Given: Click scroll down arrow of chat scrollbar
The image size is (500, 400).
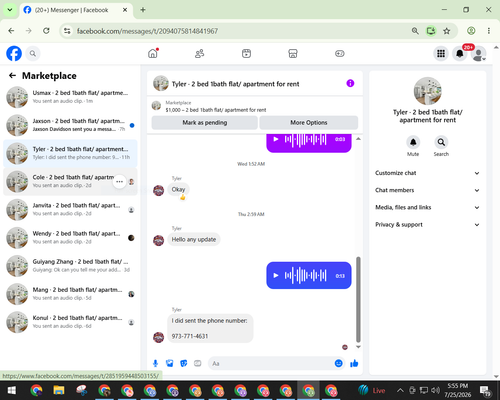Looking at the screenshot, I should (358, 347).
